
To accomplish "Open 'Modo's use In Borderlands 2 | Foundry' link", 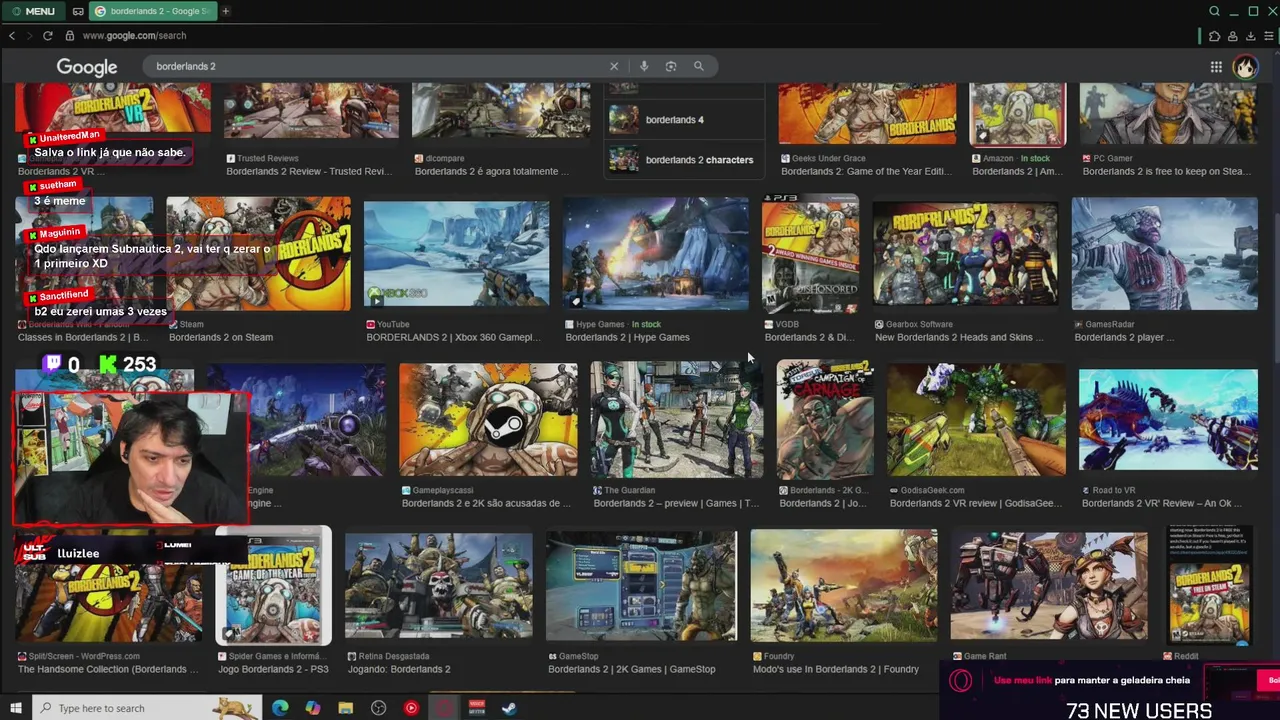I will coord(836,669).
